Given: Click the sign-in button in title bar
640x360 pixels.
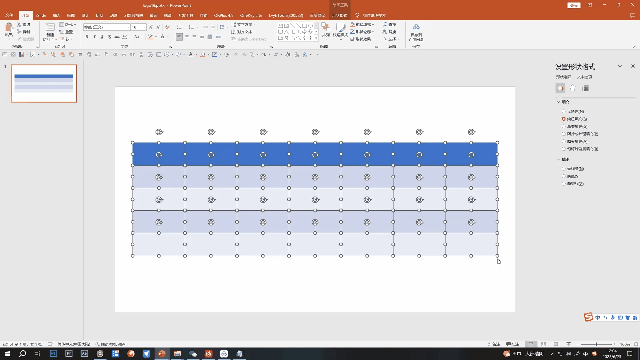Looking at the screenshot, I should 573,5.
